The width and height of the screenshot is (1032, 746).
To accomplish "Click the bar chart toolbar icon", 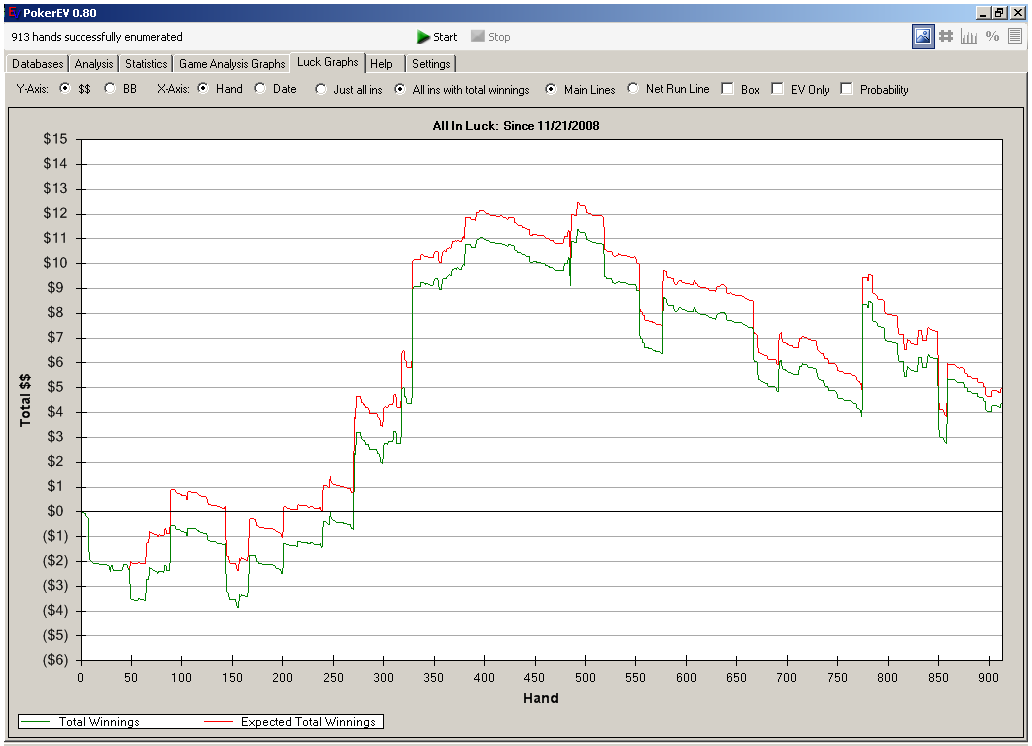I will pyautogui.click(x=969, y=36).
